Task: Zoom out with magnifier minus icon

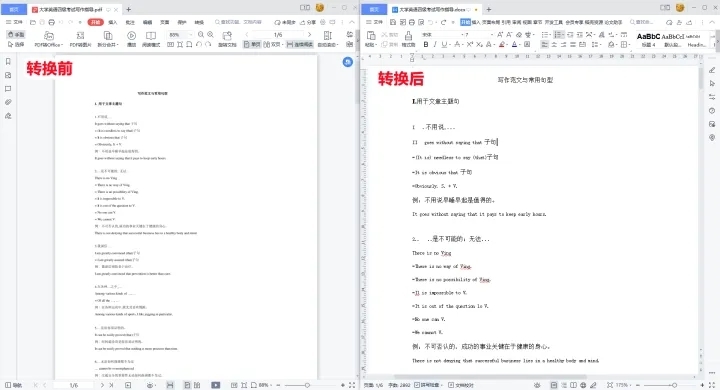Action: [201, 35]
